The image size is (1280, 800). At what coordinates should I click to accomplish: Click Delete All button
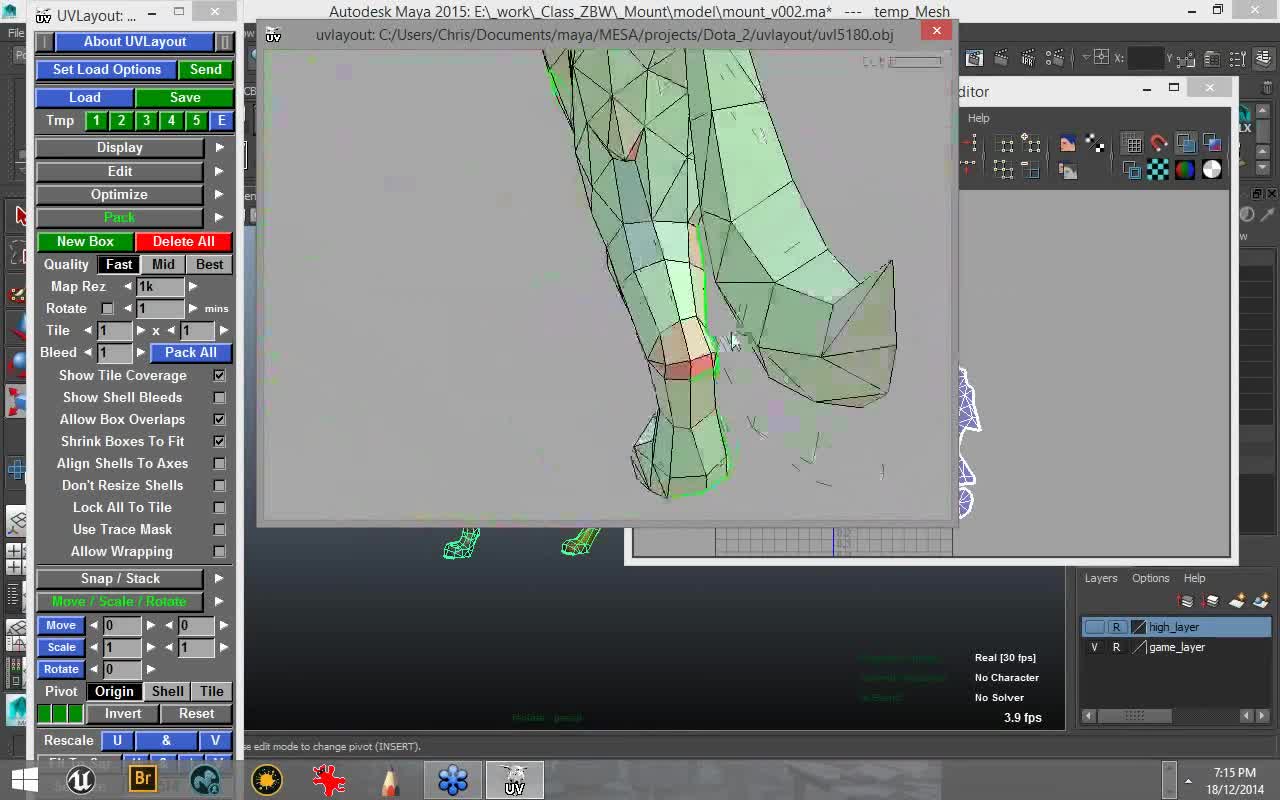point(184,241)
